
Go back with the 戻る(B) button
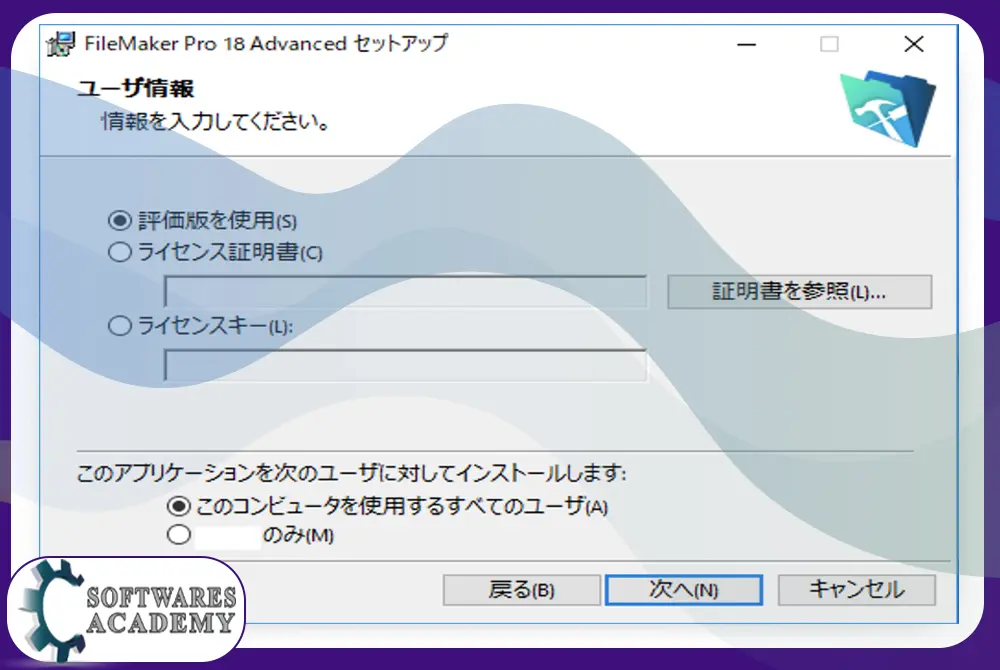coord(522,590)
